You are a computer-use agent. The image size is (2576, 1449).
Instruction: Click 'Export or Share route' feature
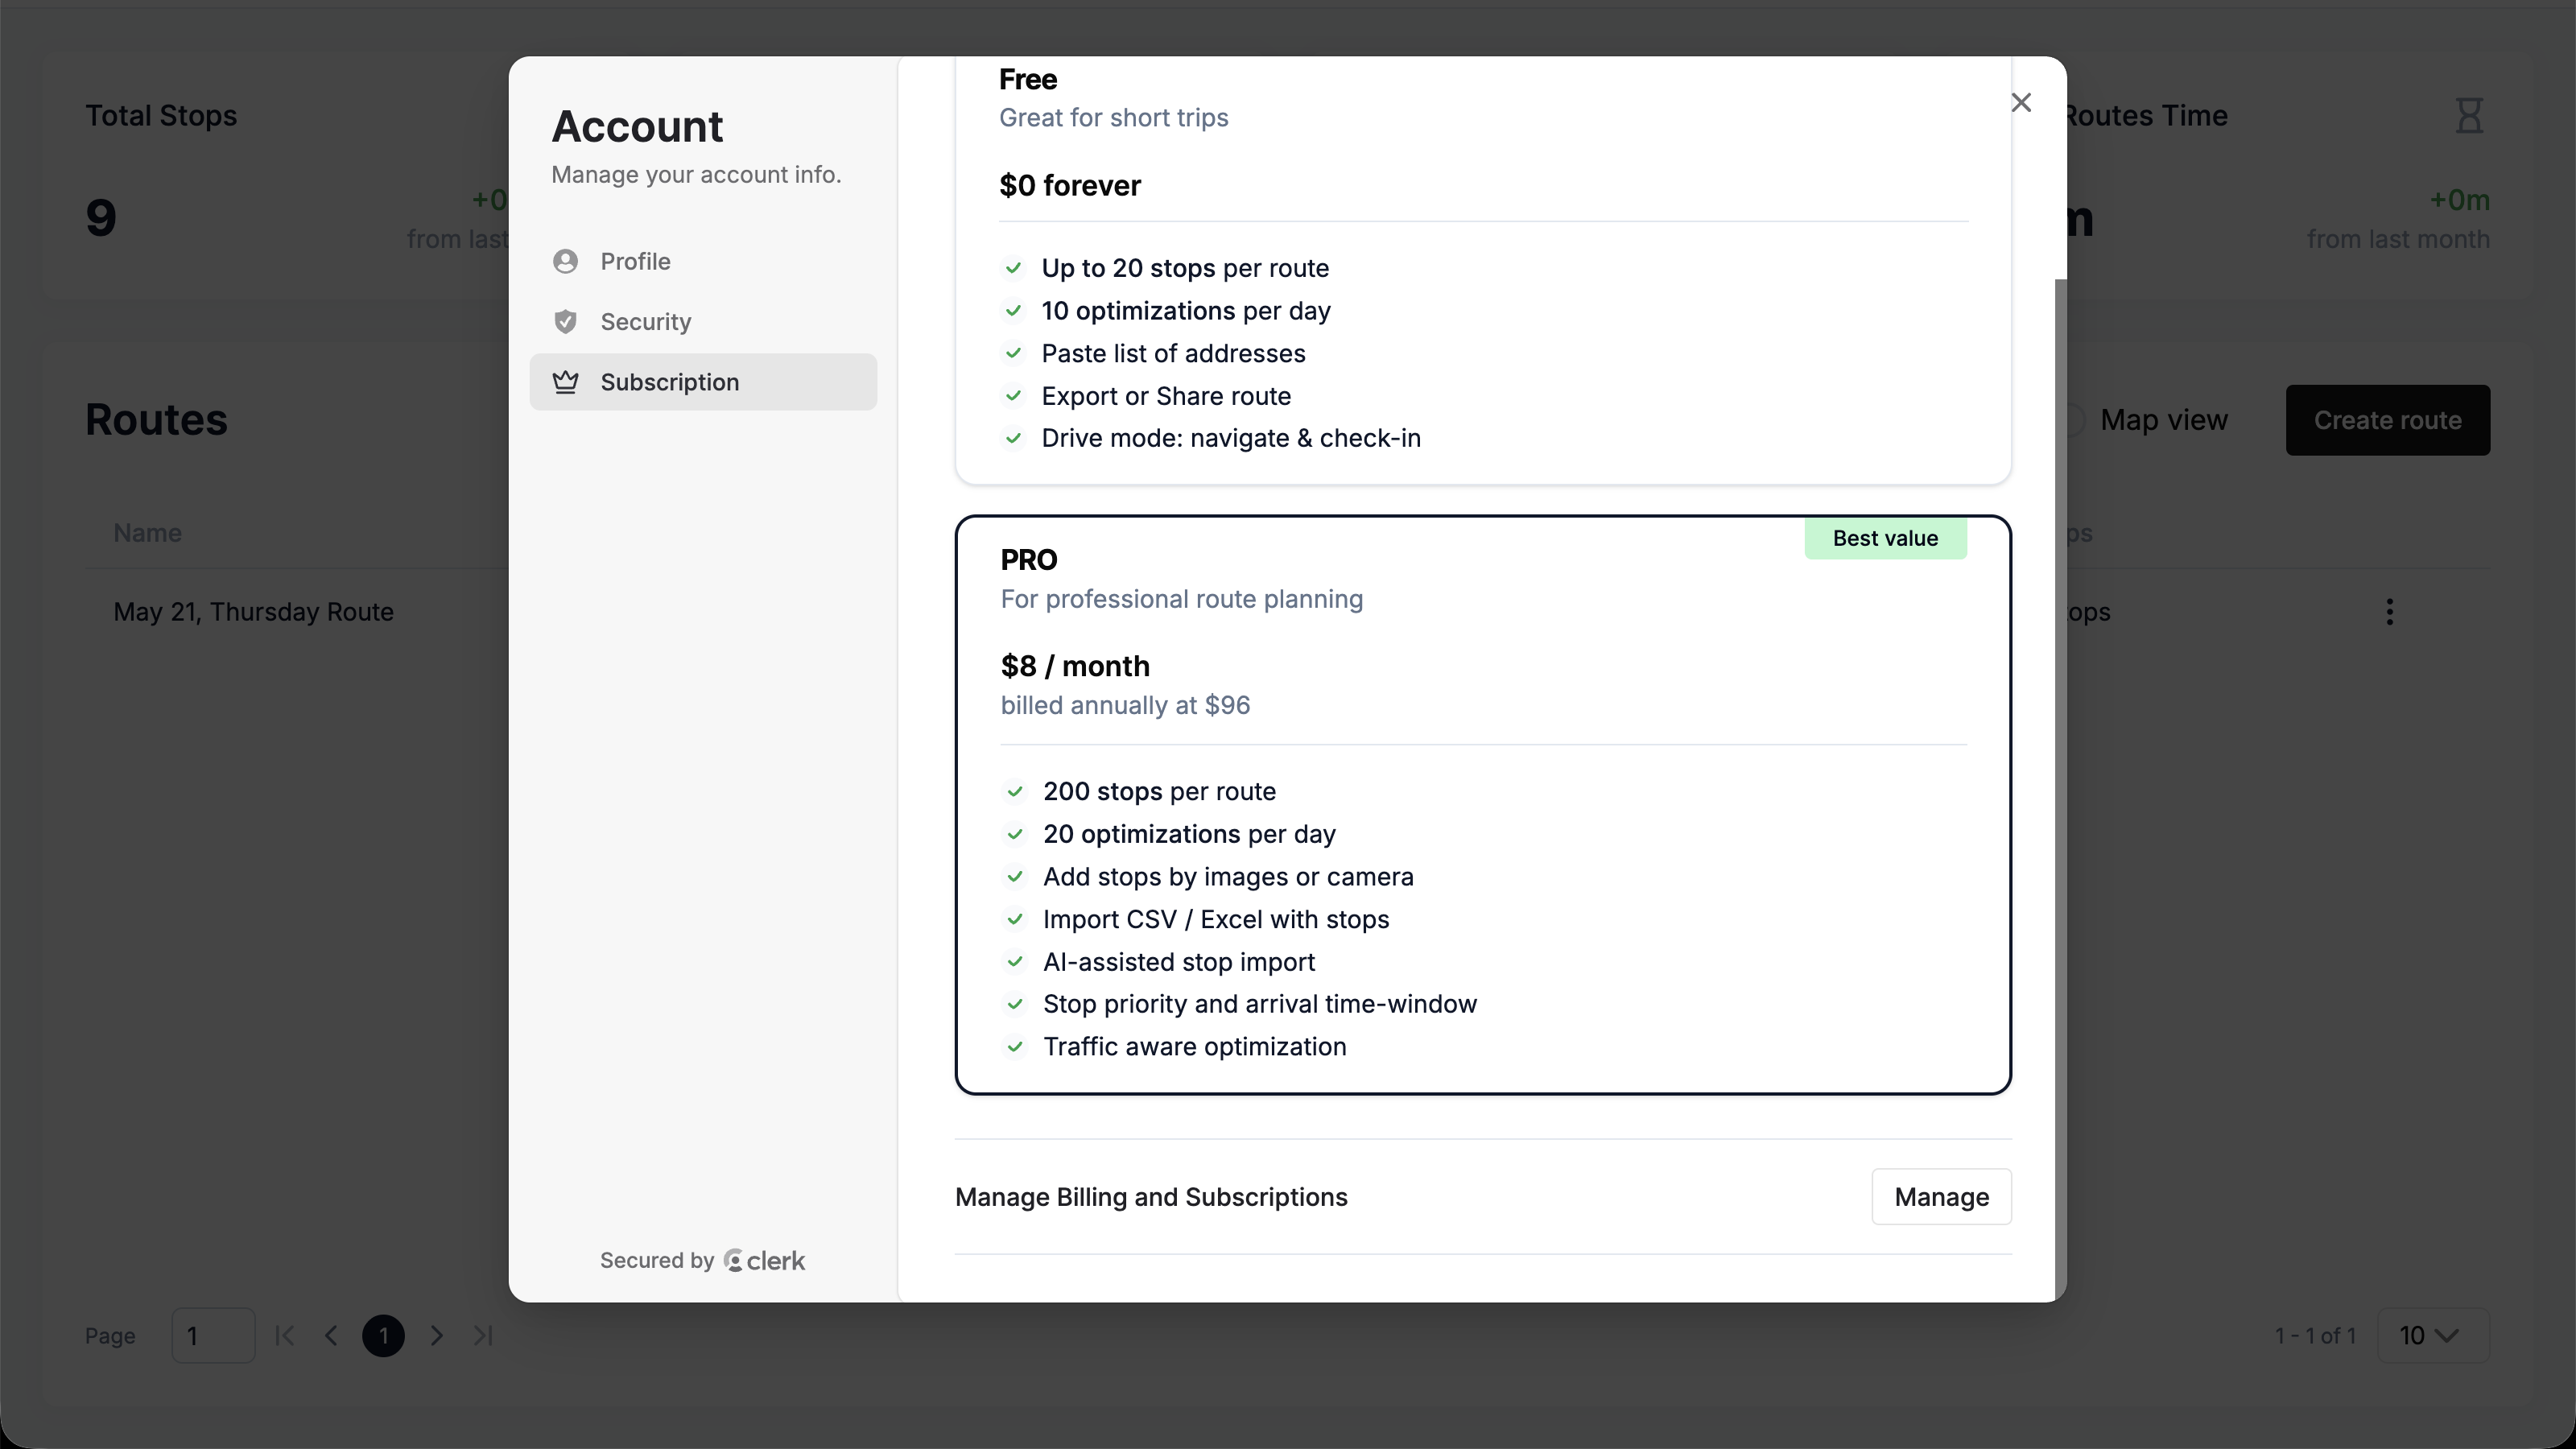(x=1166, y=397)
